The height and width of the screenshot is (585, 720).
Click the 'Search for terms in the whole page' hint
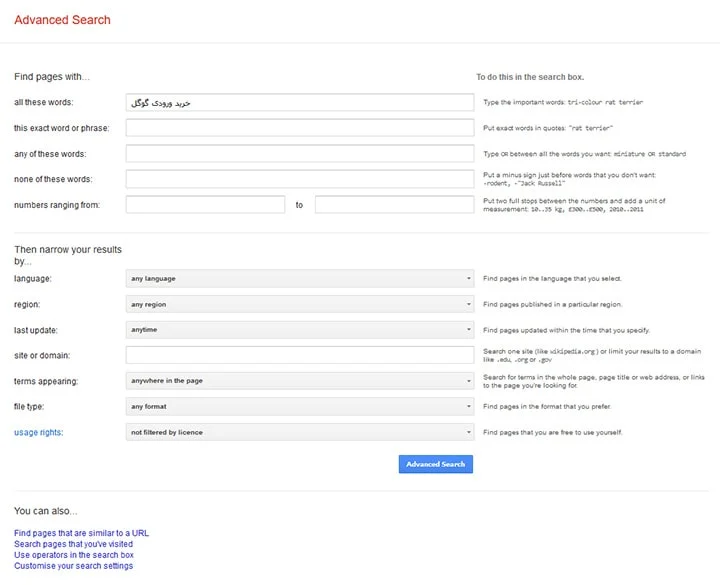point(594,381)
